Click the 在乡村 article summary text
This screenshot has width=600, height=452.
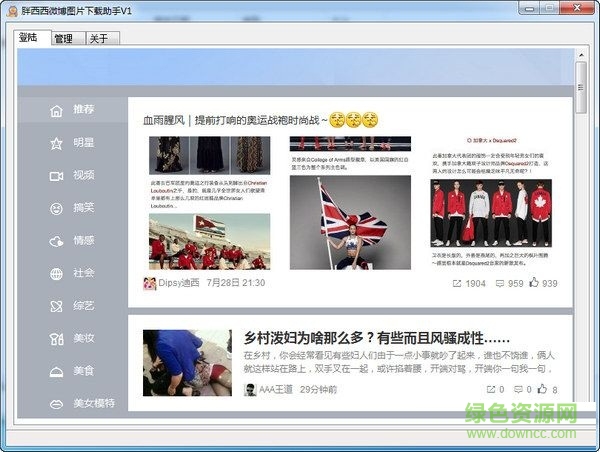tap(399, 362)
